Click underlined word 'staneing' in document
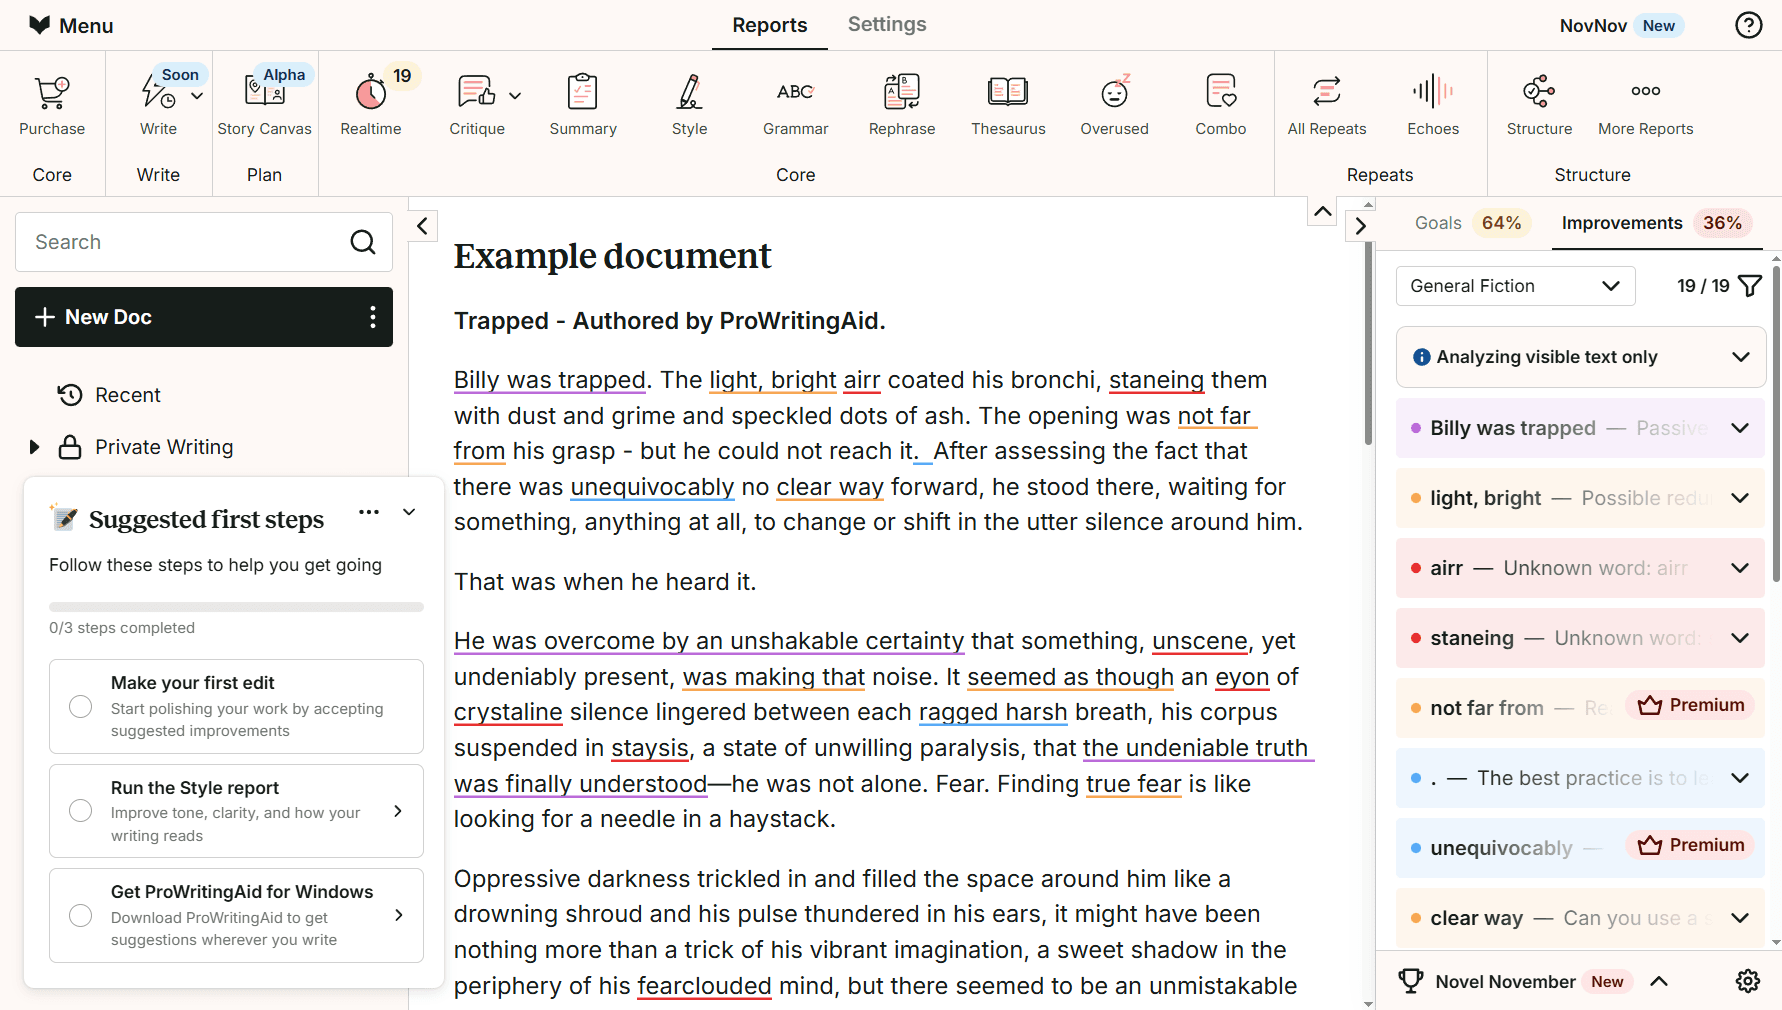Viewport: 1782px width, 1010px height. pos(1156,380)
